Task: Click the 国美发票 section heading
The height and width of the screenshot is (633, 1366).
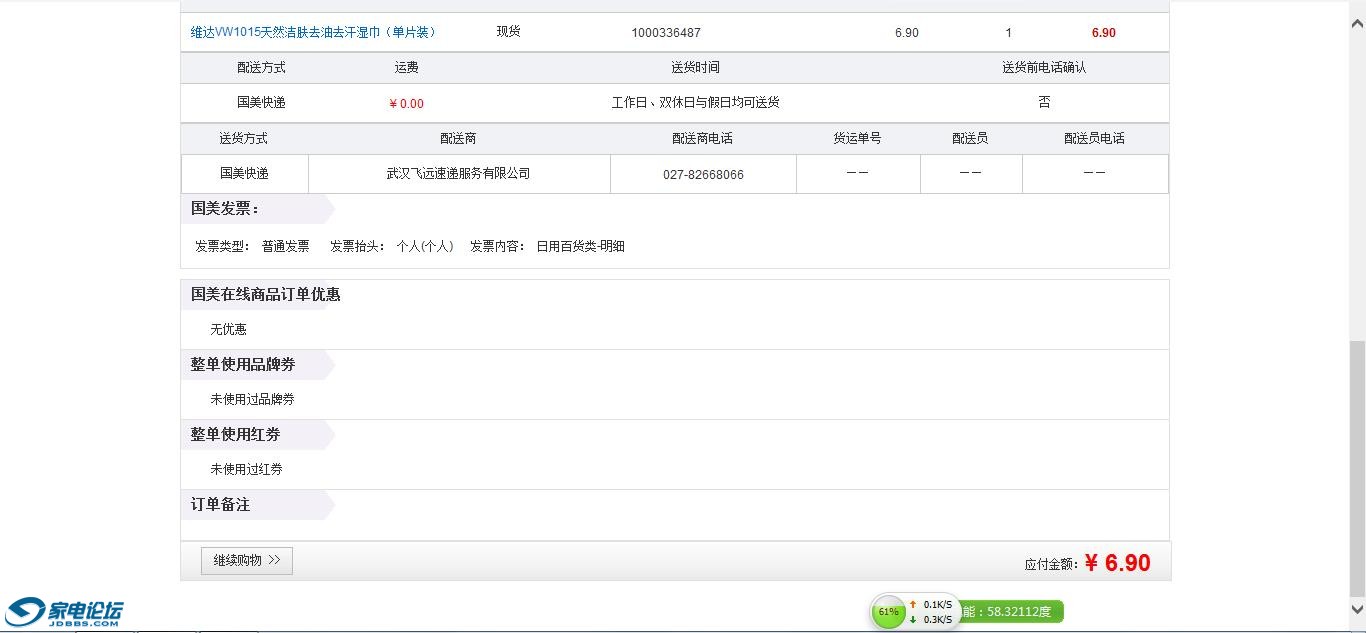Action: [225, 209]
